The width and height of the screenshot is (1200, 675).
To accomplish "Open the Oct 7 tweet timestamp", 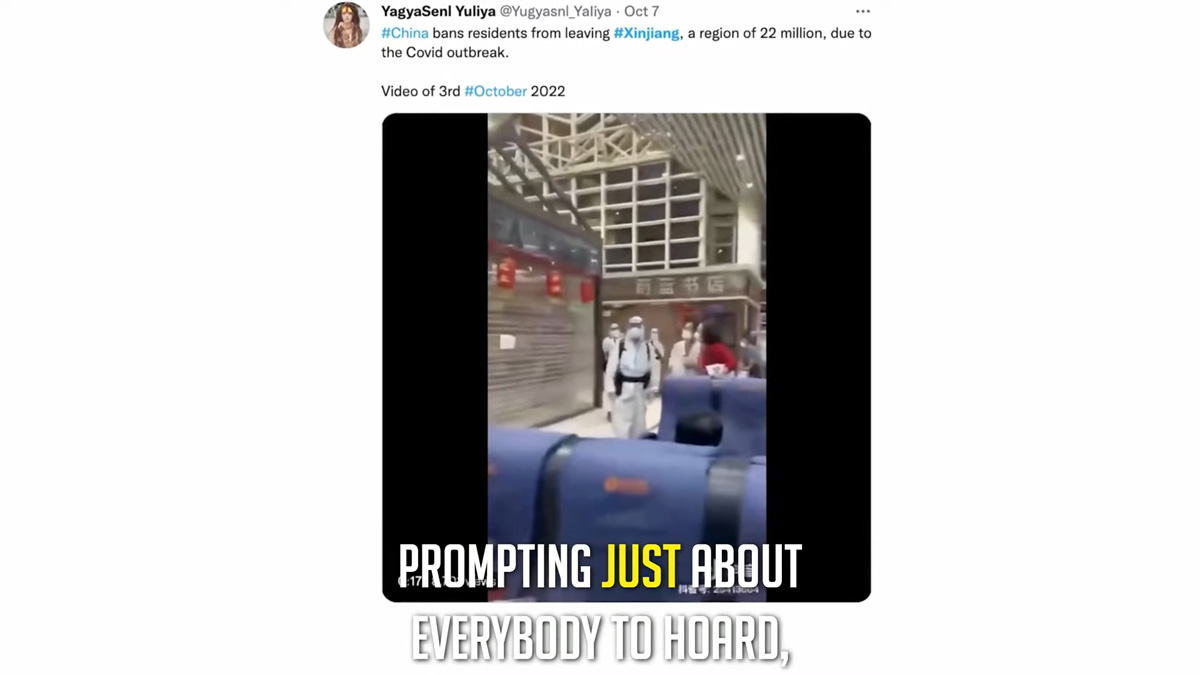I will coord(642,12).
